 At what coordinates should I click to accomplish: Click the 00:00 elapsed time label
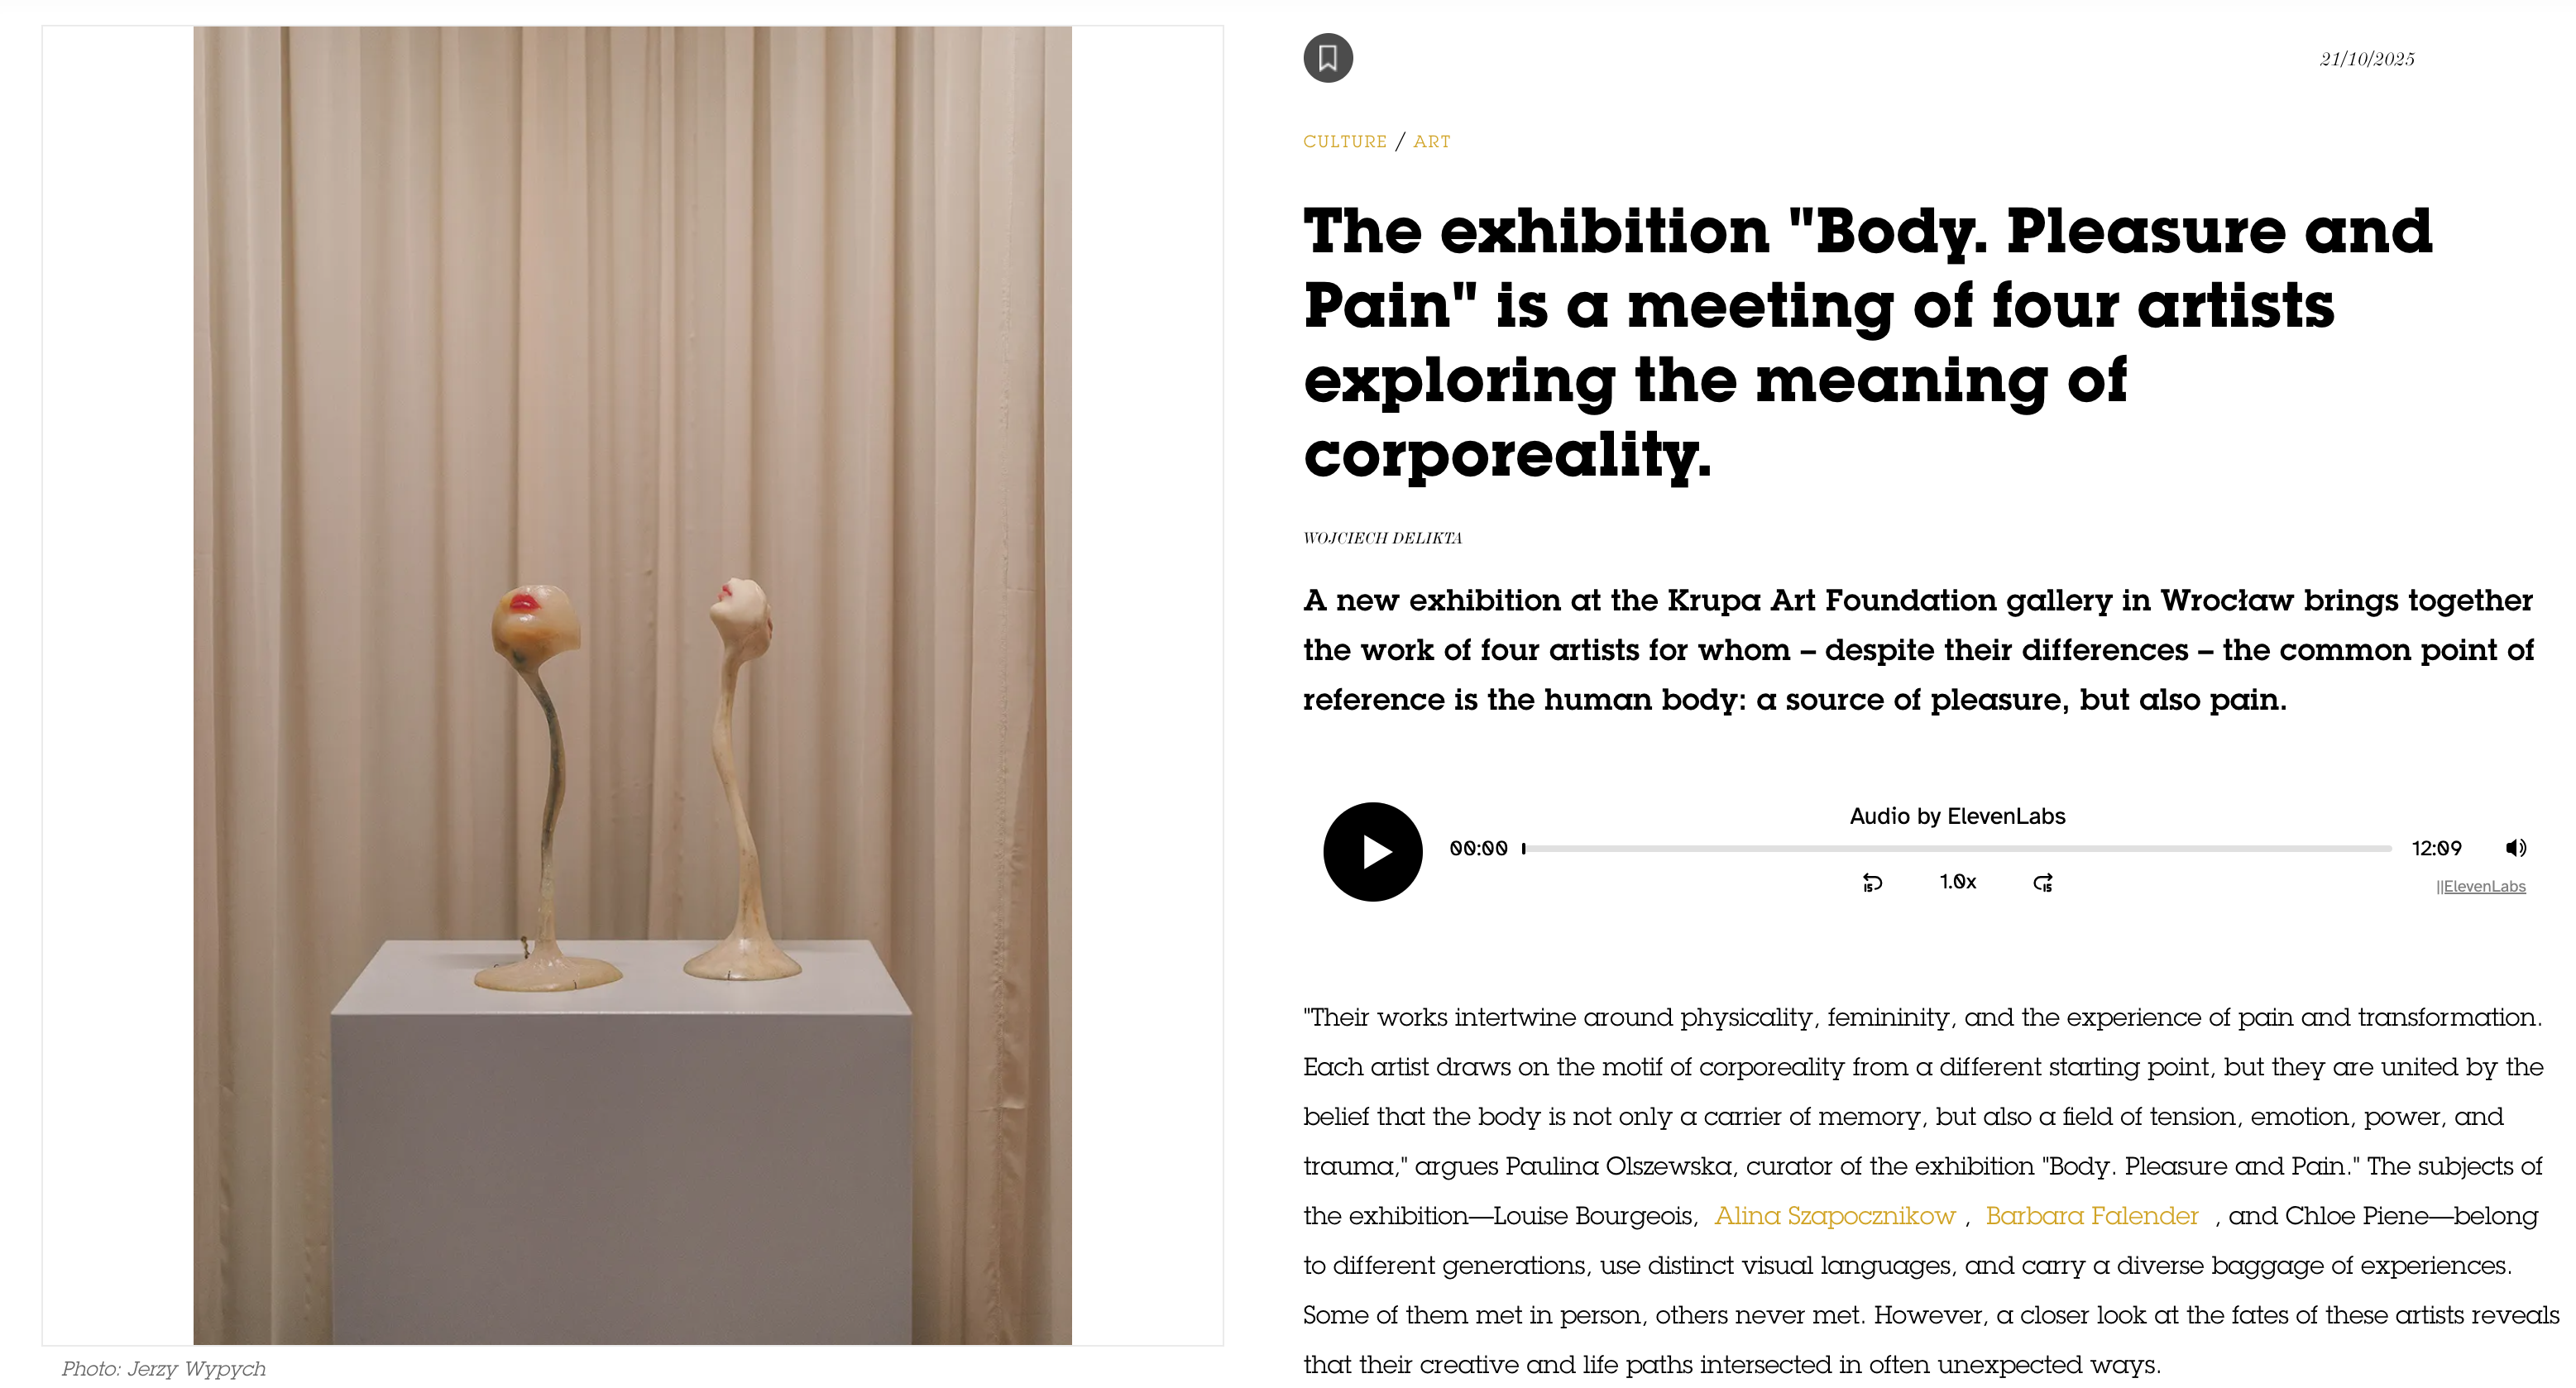click(x=1478, y=848)
